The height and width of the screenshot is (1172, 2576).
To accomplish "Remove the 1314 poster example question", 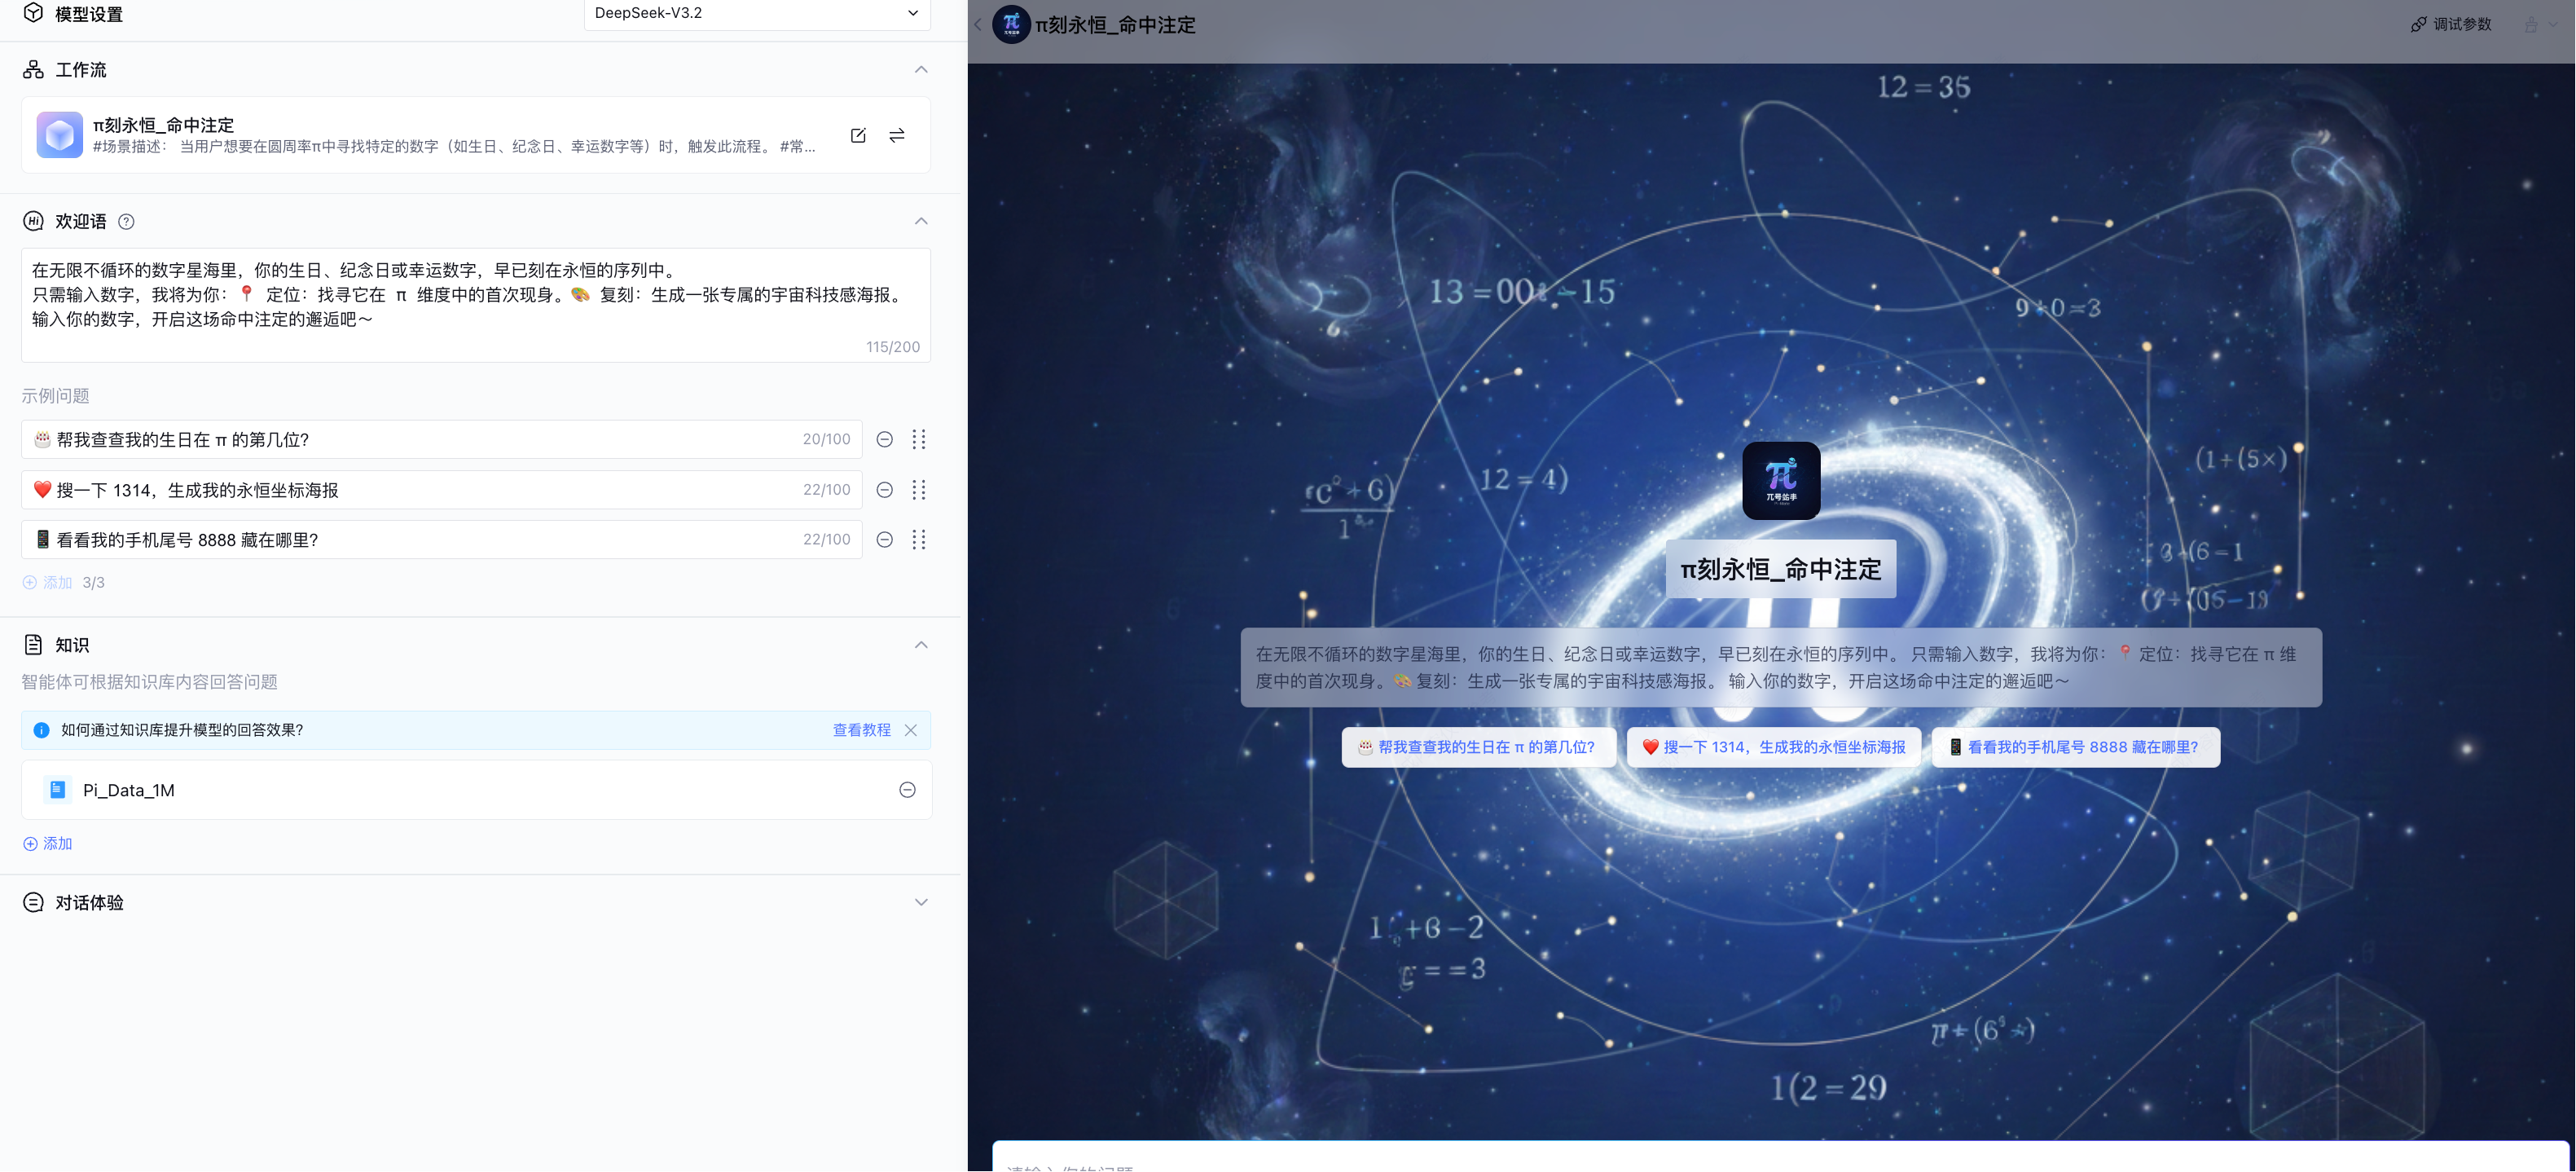I will pos(885,490).
